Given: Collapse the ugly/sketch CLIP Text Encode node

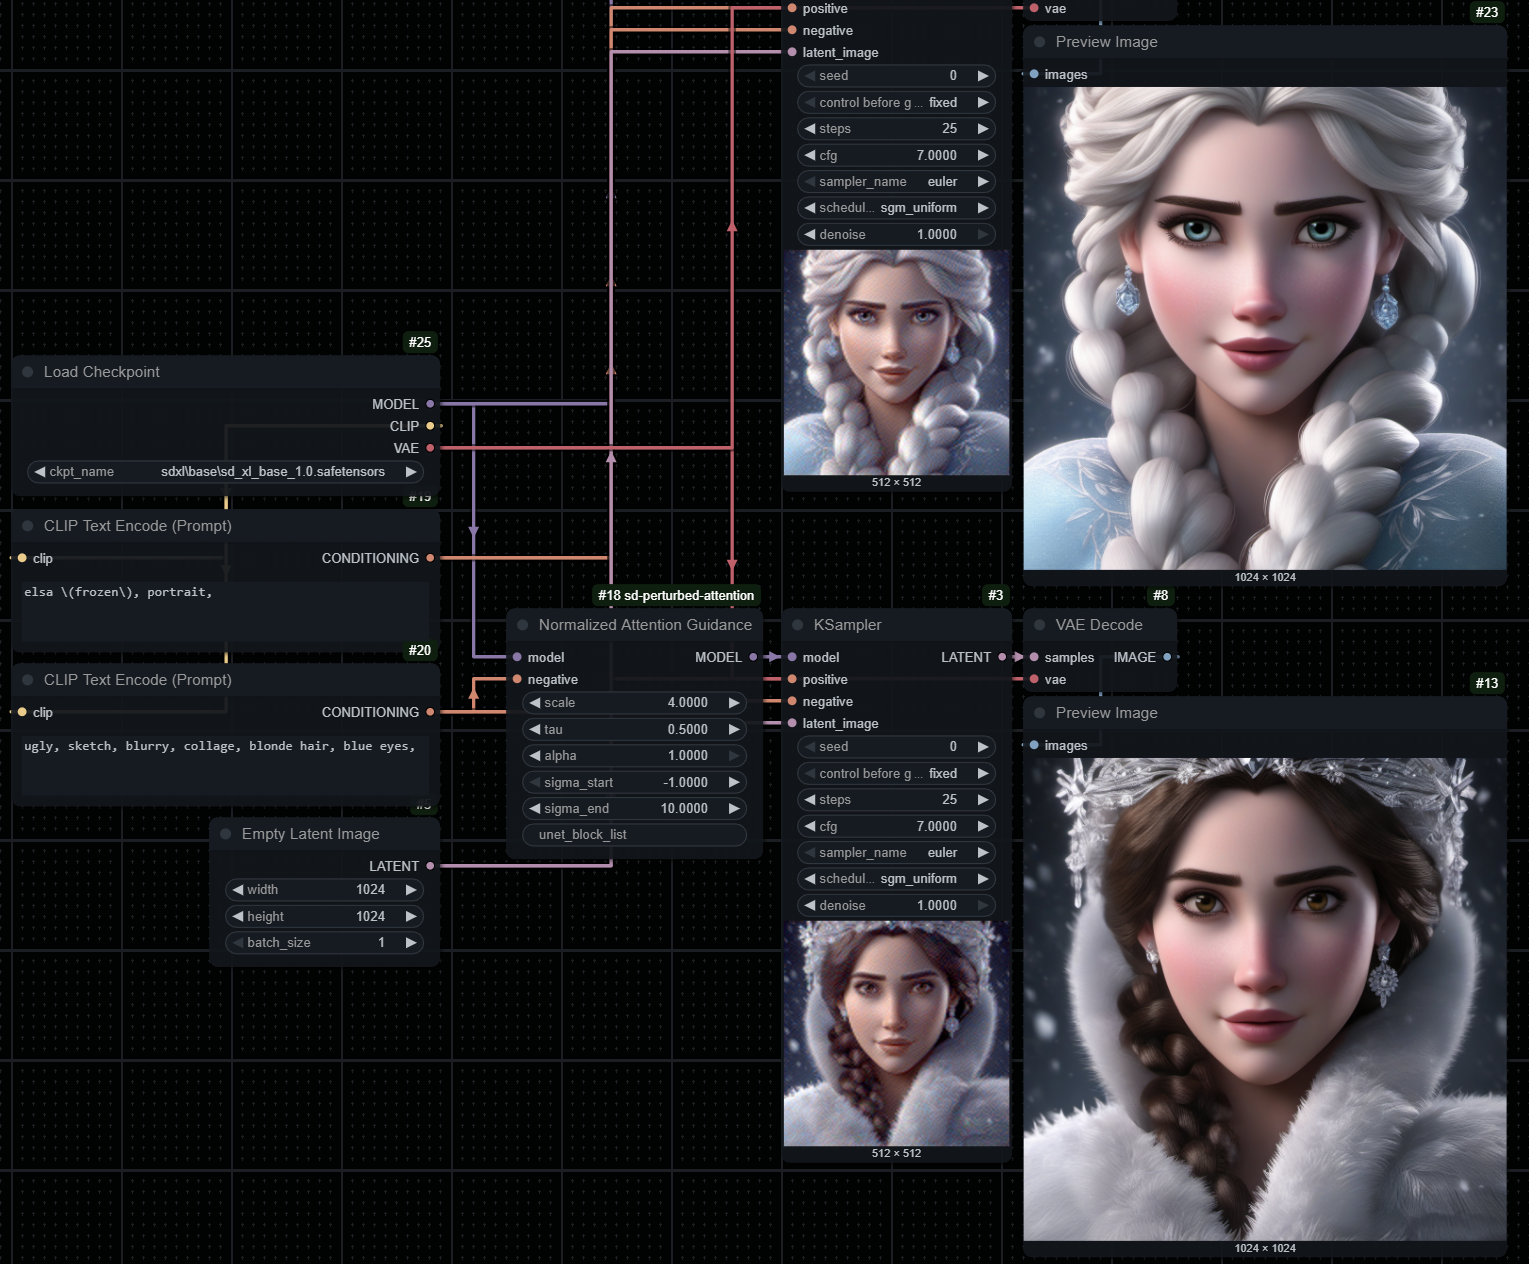Looking at the screenshot, I should click(28, 680).
